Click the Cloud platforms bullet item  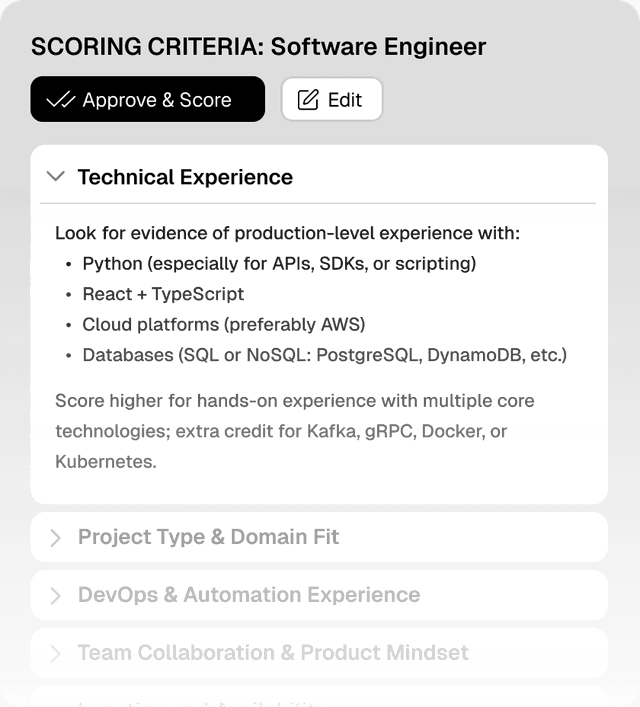click(x=223, y=325)
